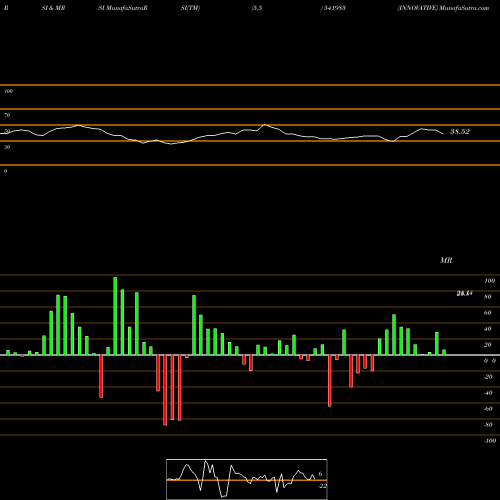Click the RSI axis label 30
500x500 pixels.
point(7,147)
